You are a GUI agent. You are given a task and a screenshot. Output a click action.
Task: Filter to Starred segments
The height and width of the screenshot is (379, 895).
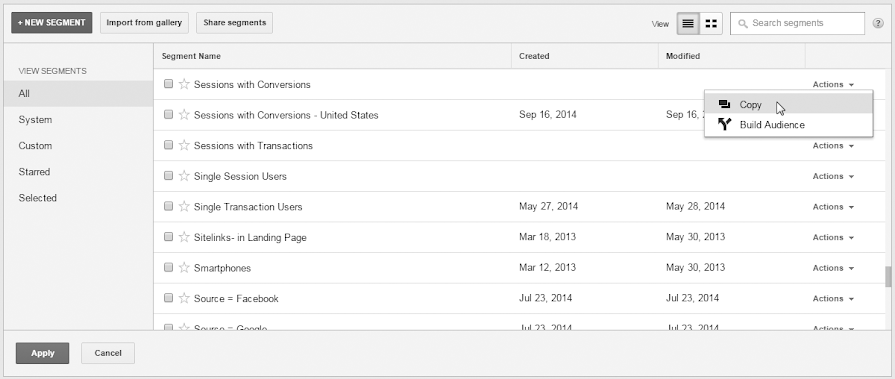(78, 172)
